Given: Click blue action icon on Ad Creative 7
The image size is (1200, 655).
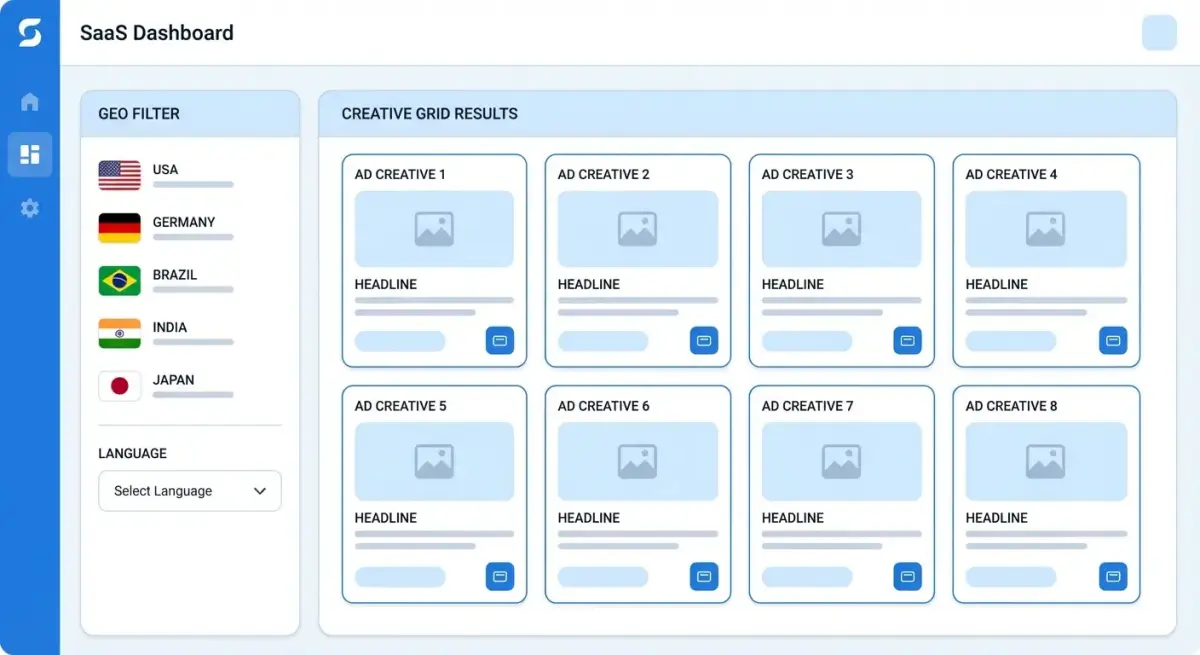Looking at the screenshot, I should click(907, 576).
